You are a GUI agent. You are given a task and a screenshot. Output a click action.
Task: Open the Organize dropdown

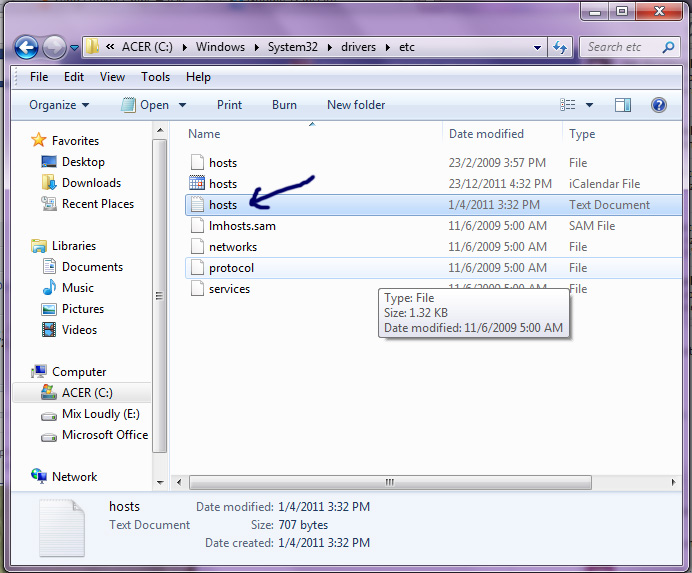59,105
